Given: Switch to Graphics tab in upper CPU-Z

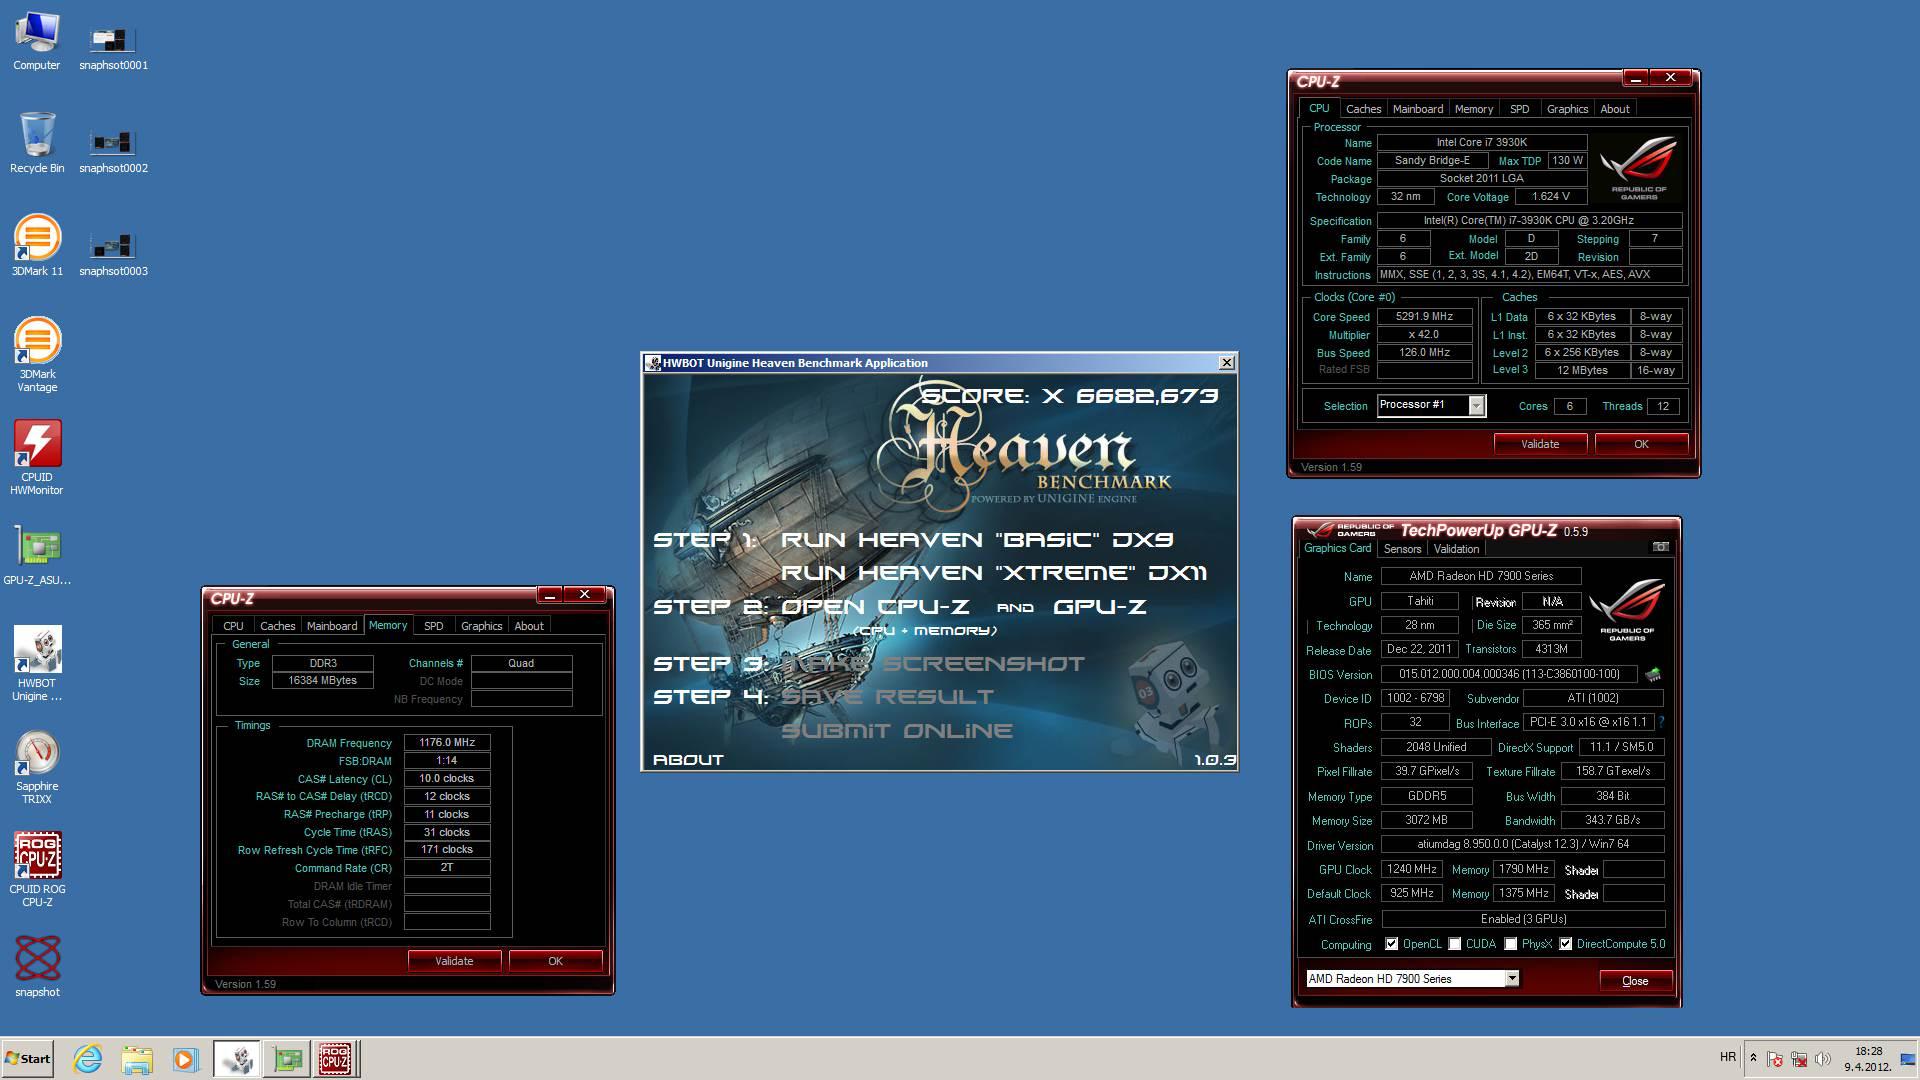Looking at the screenshot, I should tap(1567, 109).
